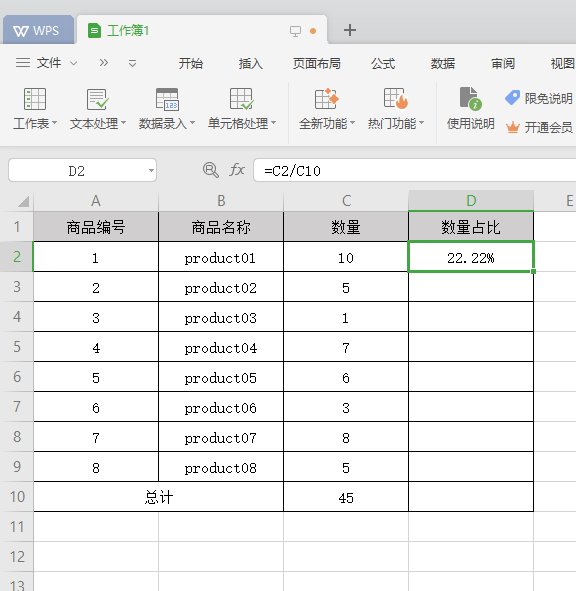
Task: Expand the dropdown arrow beside 文件
Action: [x=74, y=63]
